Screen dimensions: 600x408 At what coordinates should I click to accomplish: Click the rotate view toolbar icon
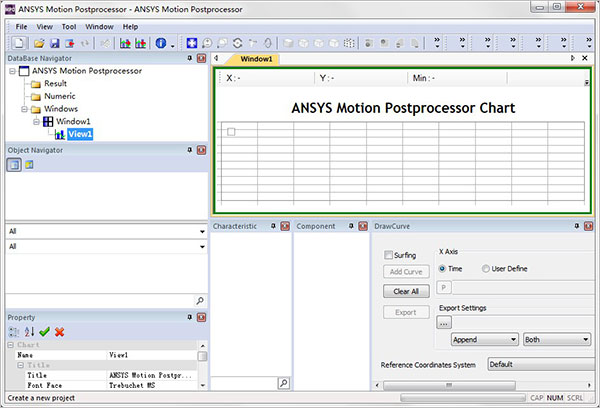point(238,43)
